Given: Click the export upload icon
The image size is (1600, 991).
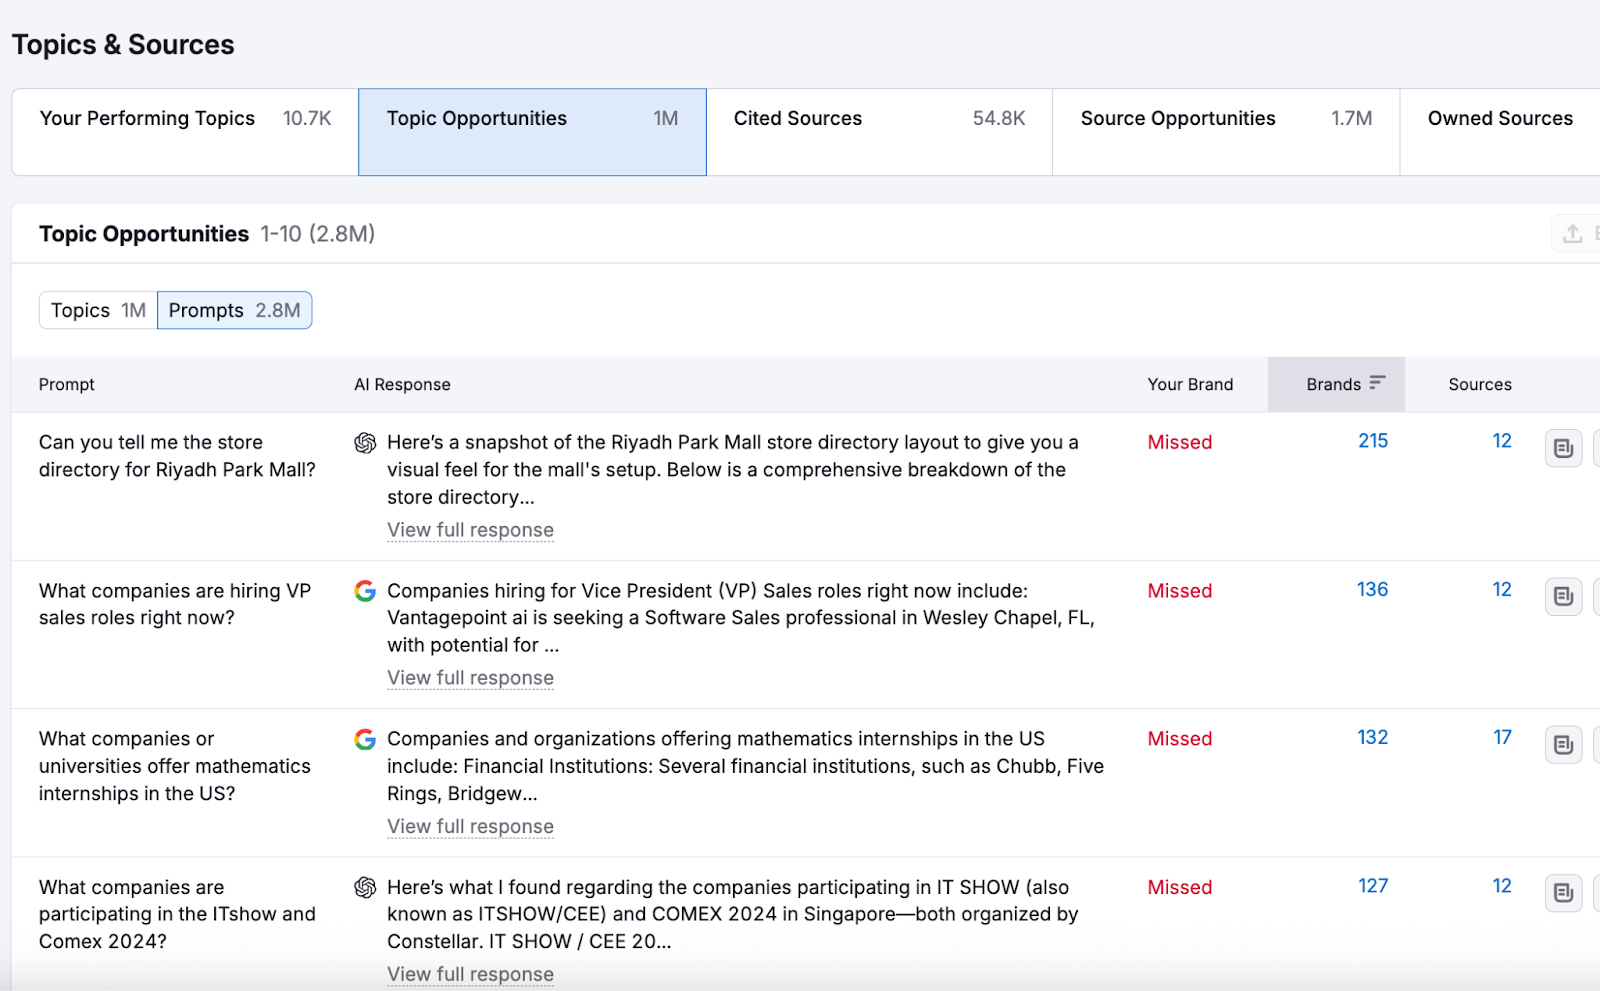Looking at the screenshot, I should (x=1572, y=234).
